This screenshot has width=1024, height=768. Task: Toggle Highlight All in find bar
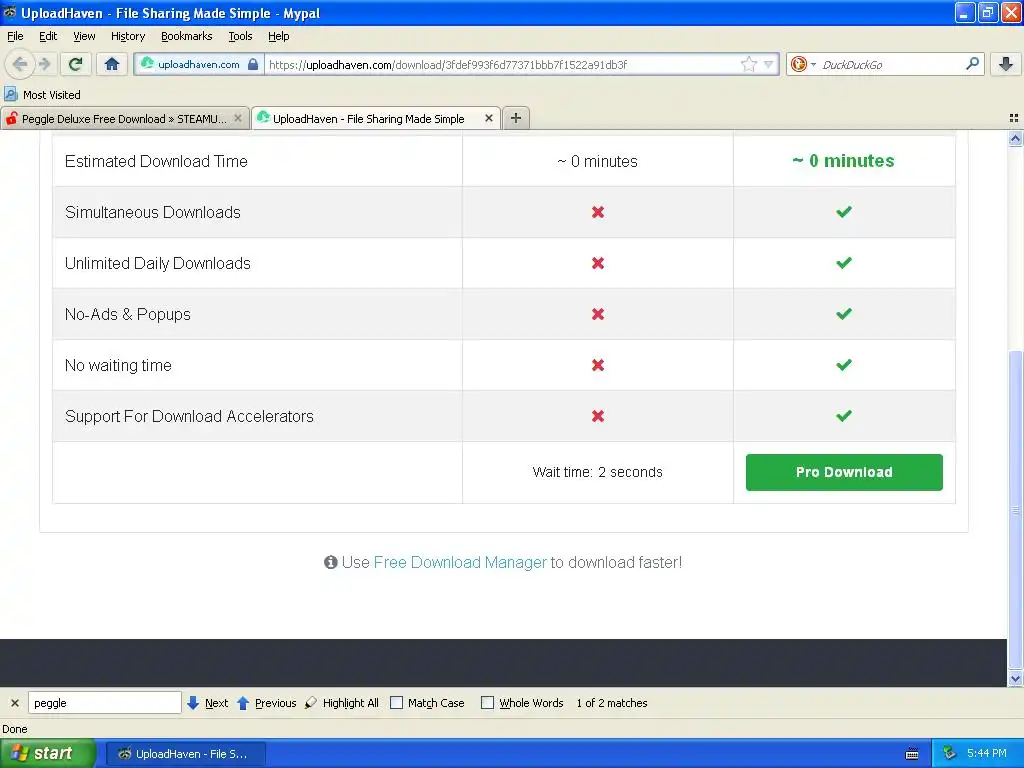(x=342, y=703)
